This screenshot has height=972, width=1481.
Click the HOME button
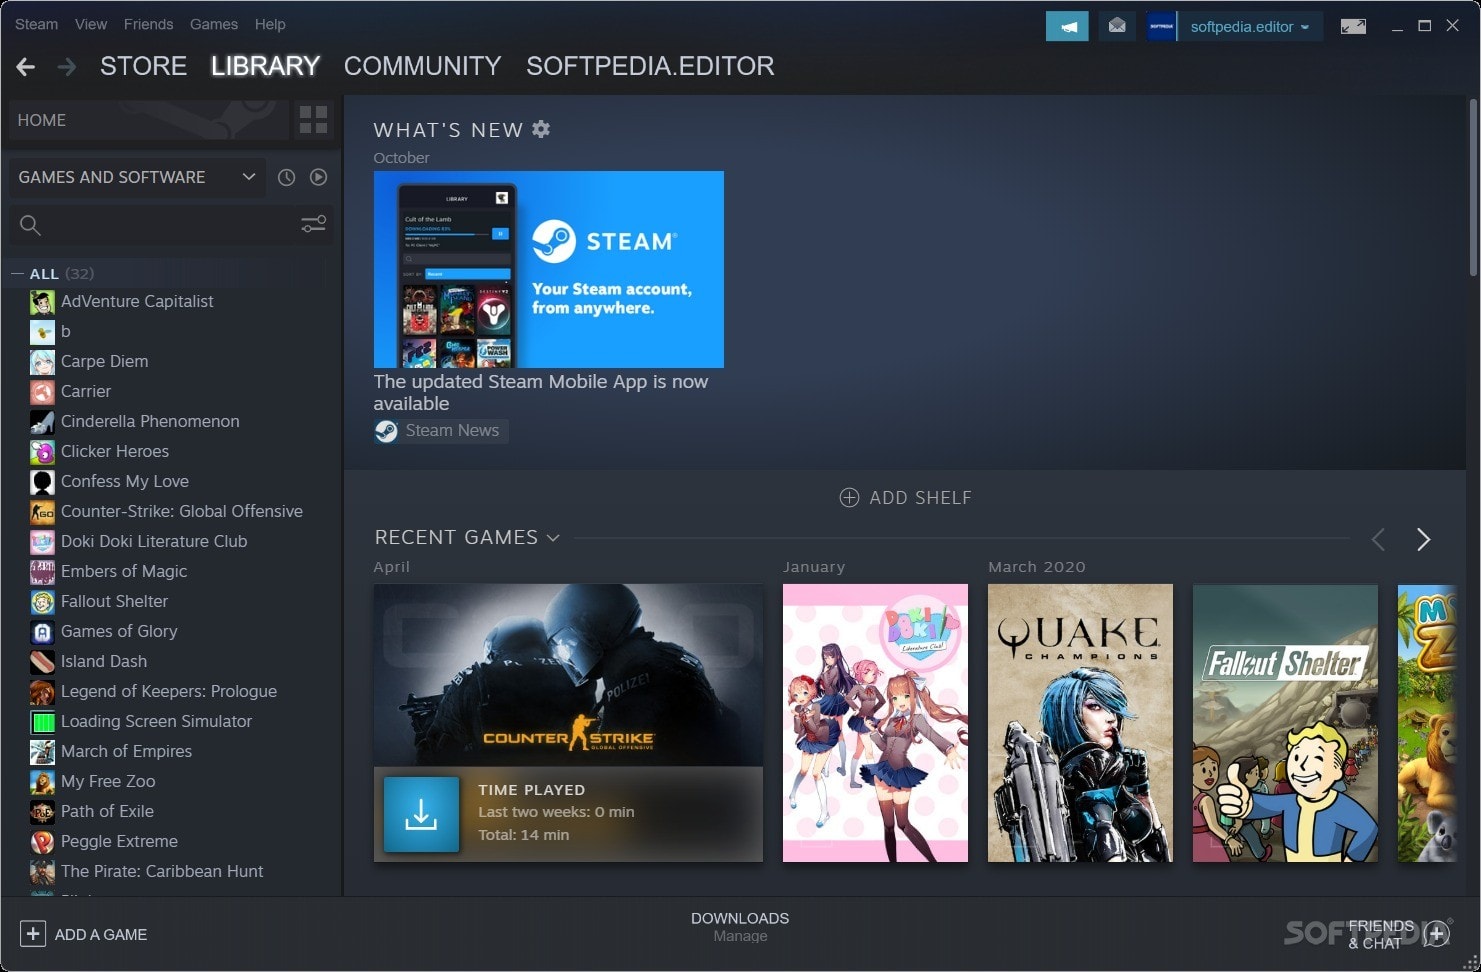(150, 120)
